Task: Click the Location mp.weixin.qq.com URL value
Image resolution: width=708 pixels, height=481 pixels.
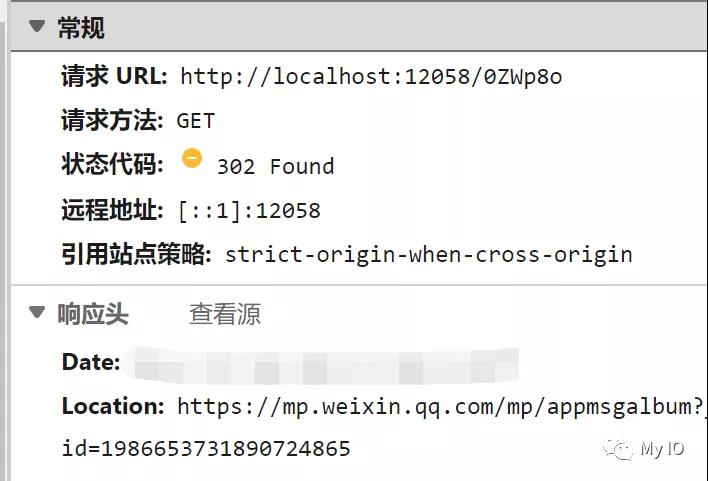Action: pyautogui.click(x=442, y=406)
